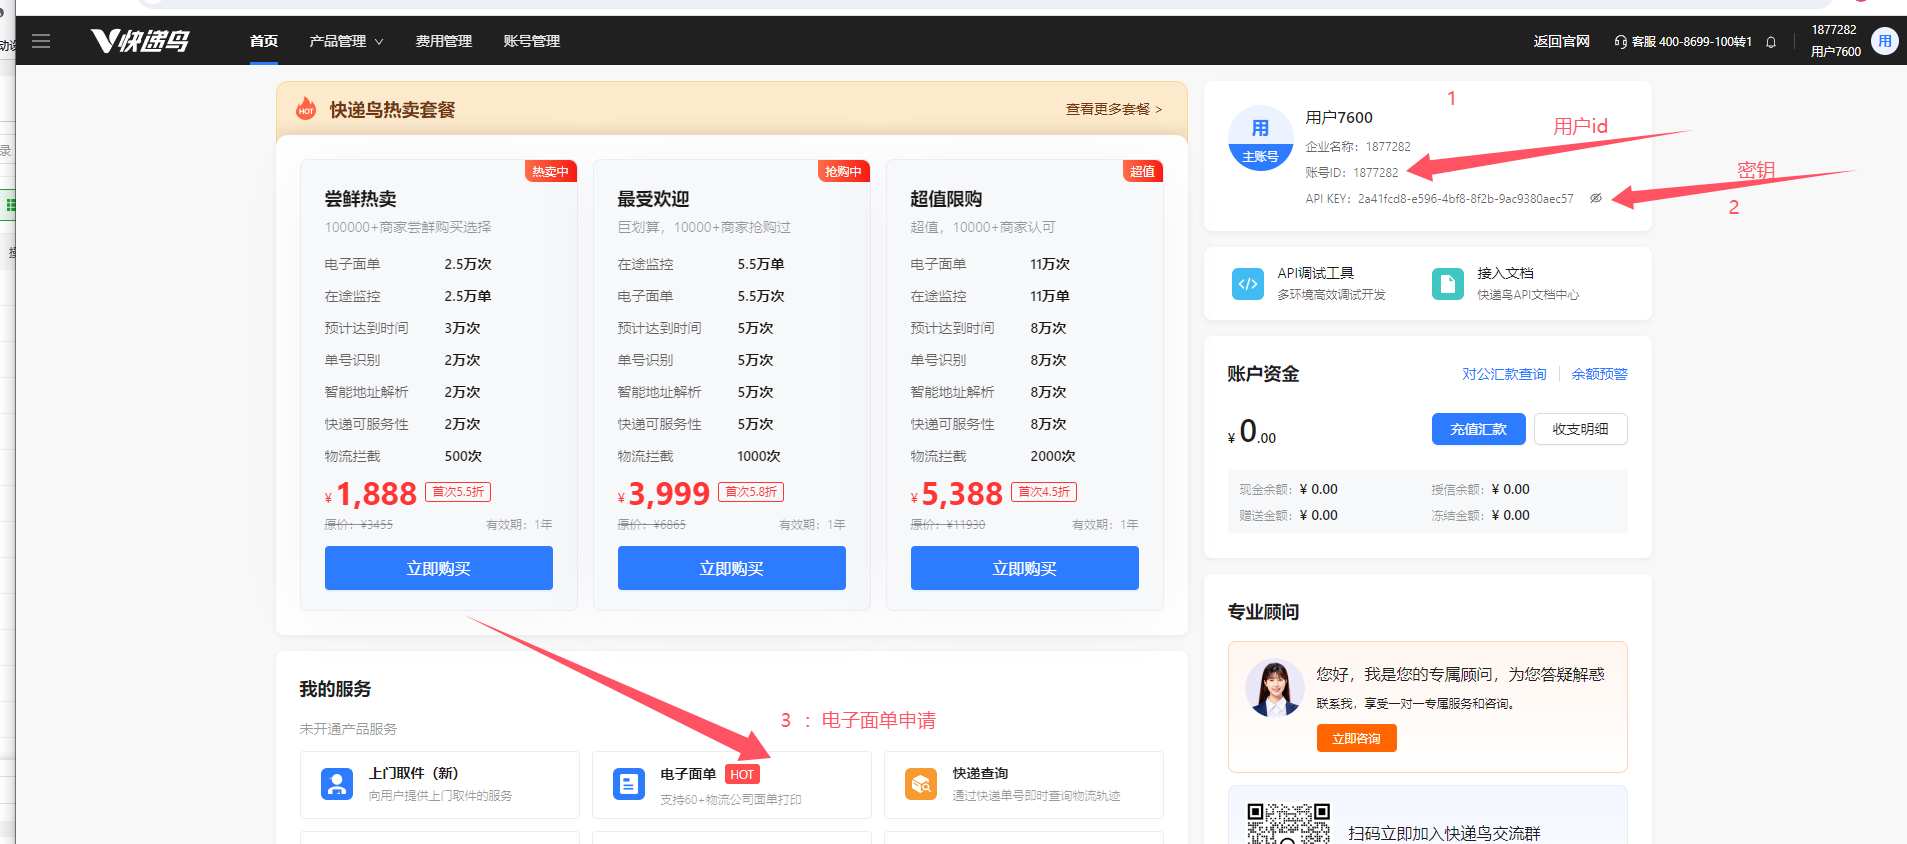Buy the 尝鲜热卖 package via 立即购买
1907x844 pixels.
tap(439, 568)
